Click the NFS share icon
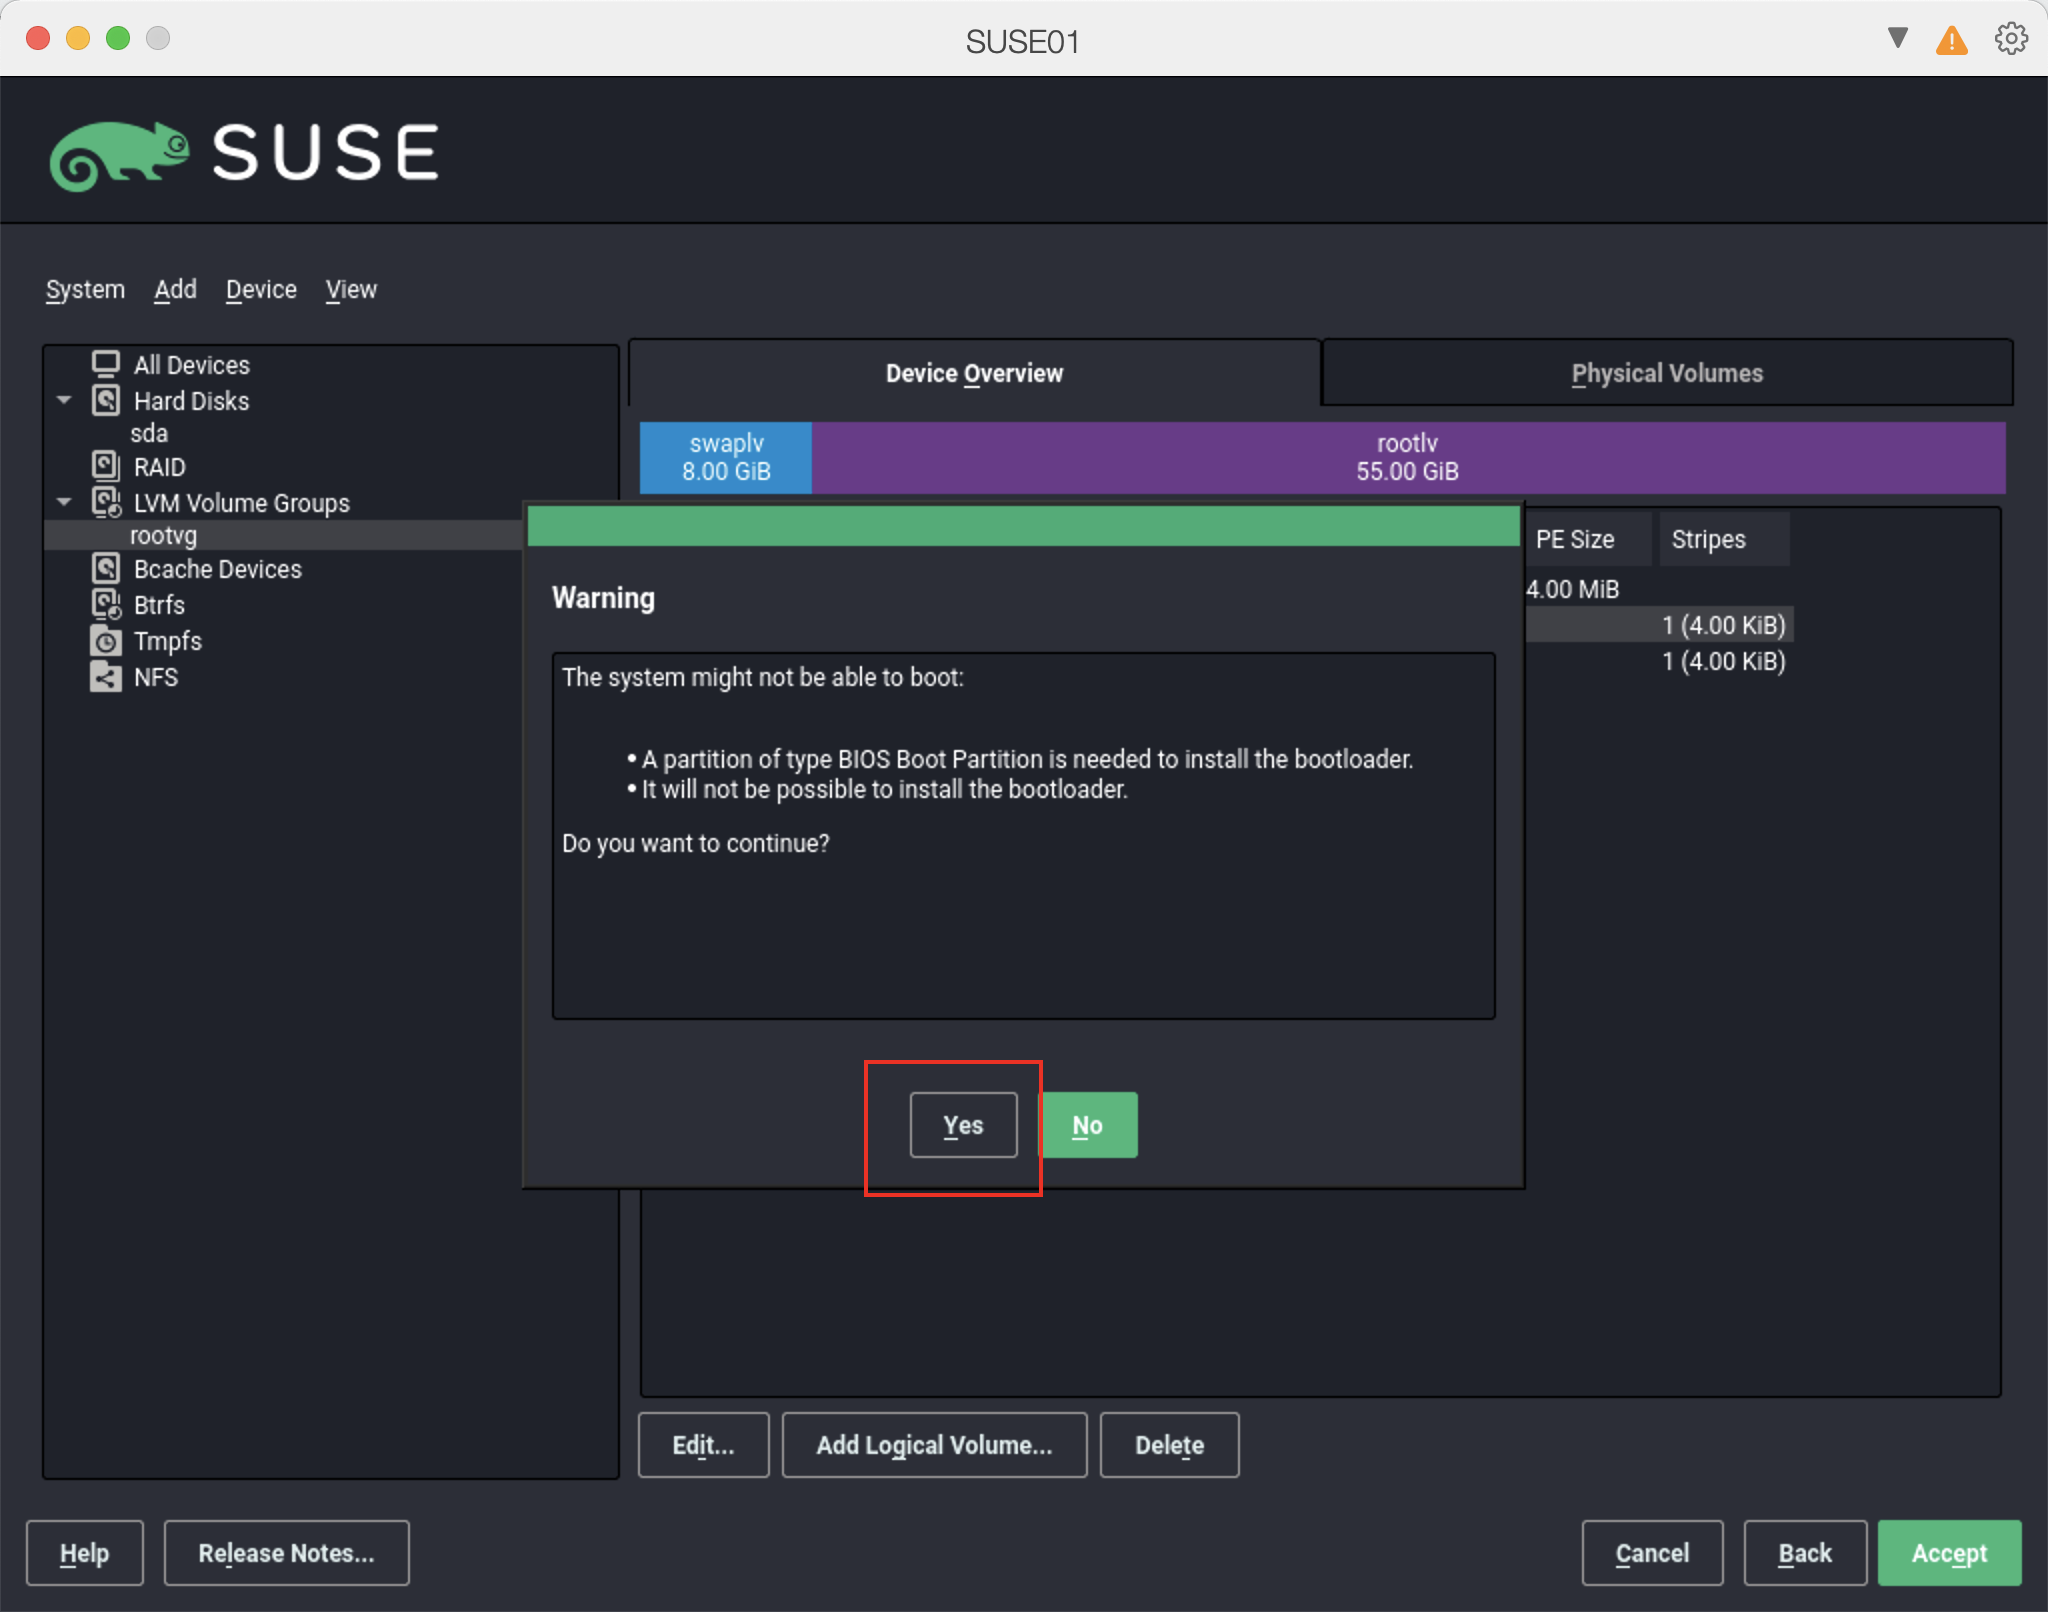This screenshot has width=2048, height=1612. [x=105, y=676]
